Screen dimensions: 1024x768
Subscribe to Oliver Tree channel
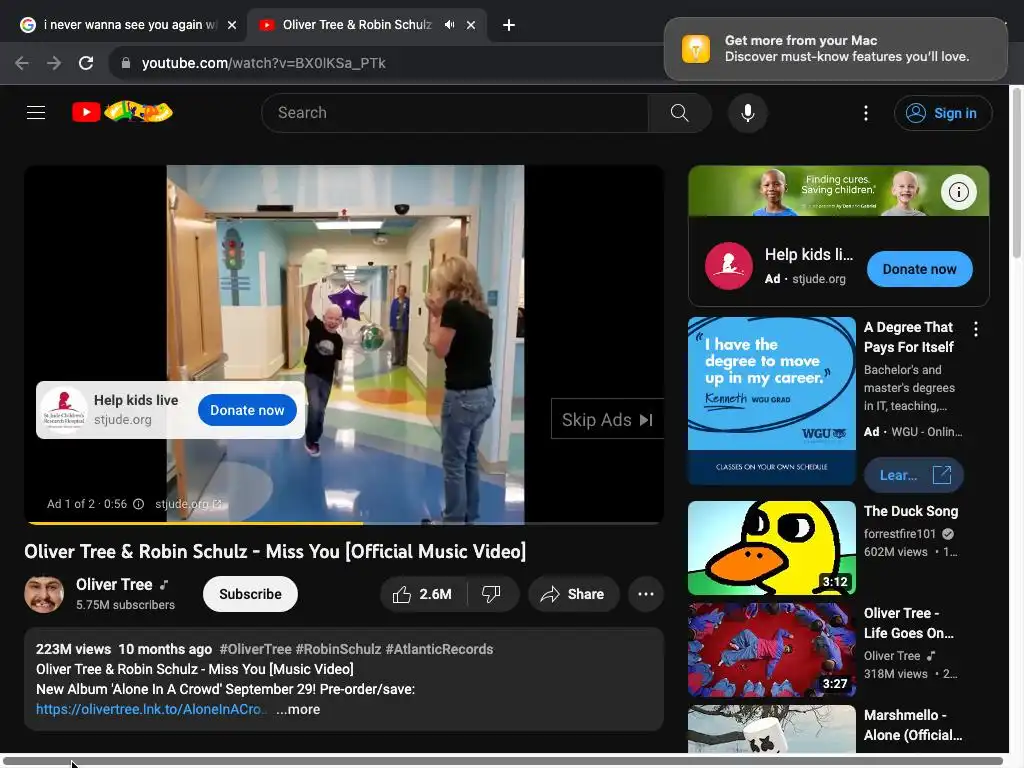tap(250, 594)
